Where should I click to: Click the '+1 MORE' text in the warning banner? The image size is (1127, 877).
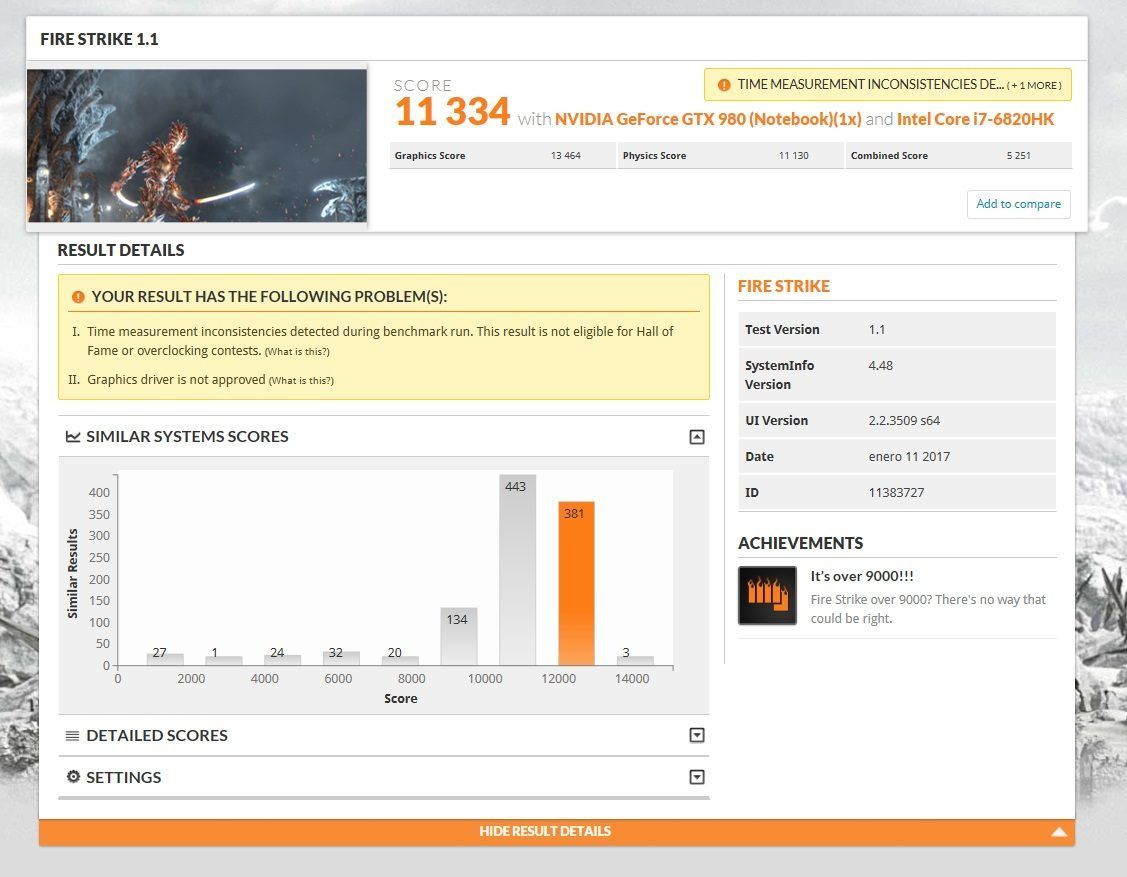pos(1034,86)
